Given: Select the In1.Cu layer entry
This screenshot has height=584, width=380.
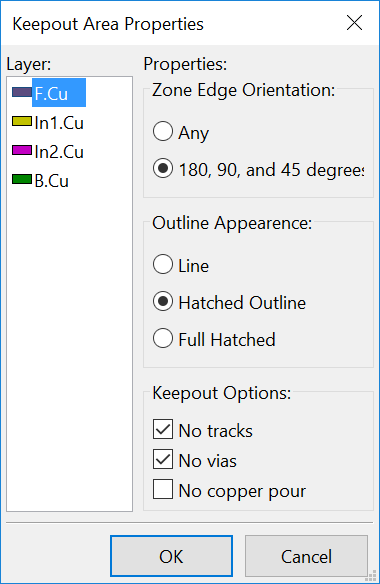Looking at the screenshot, I should pos(59,123).
